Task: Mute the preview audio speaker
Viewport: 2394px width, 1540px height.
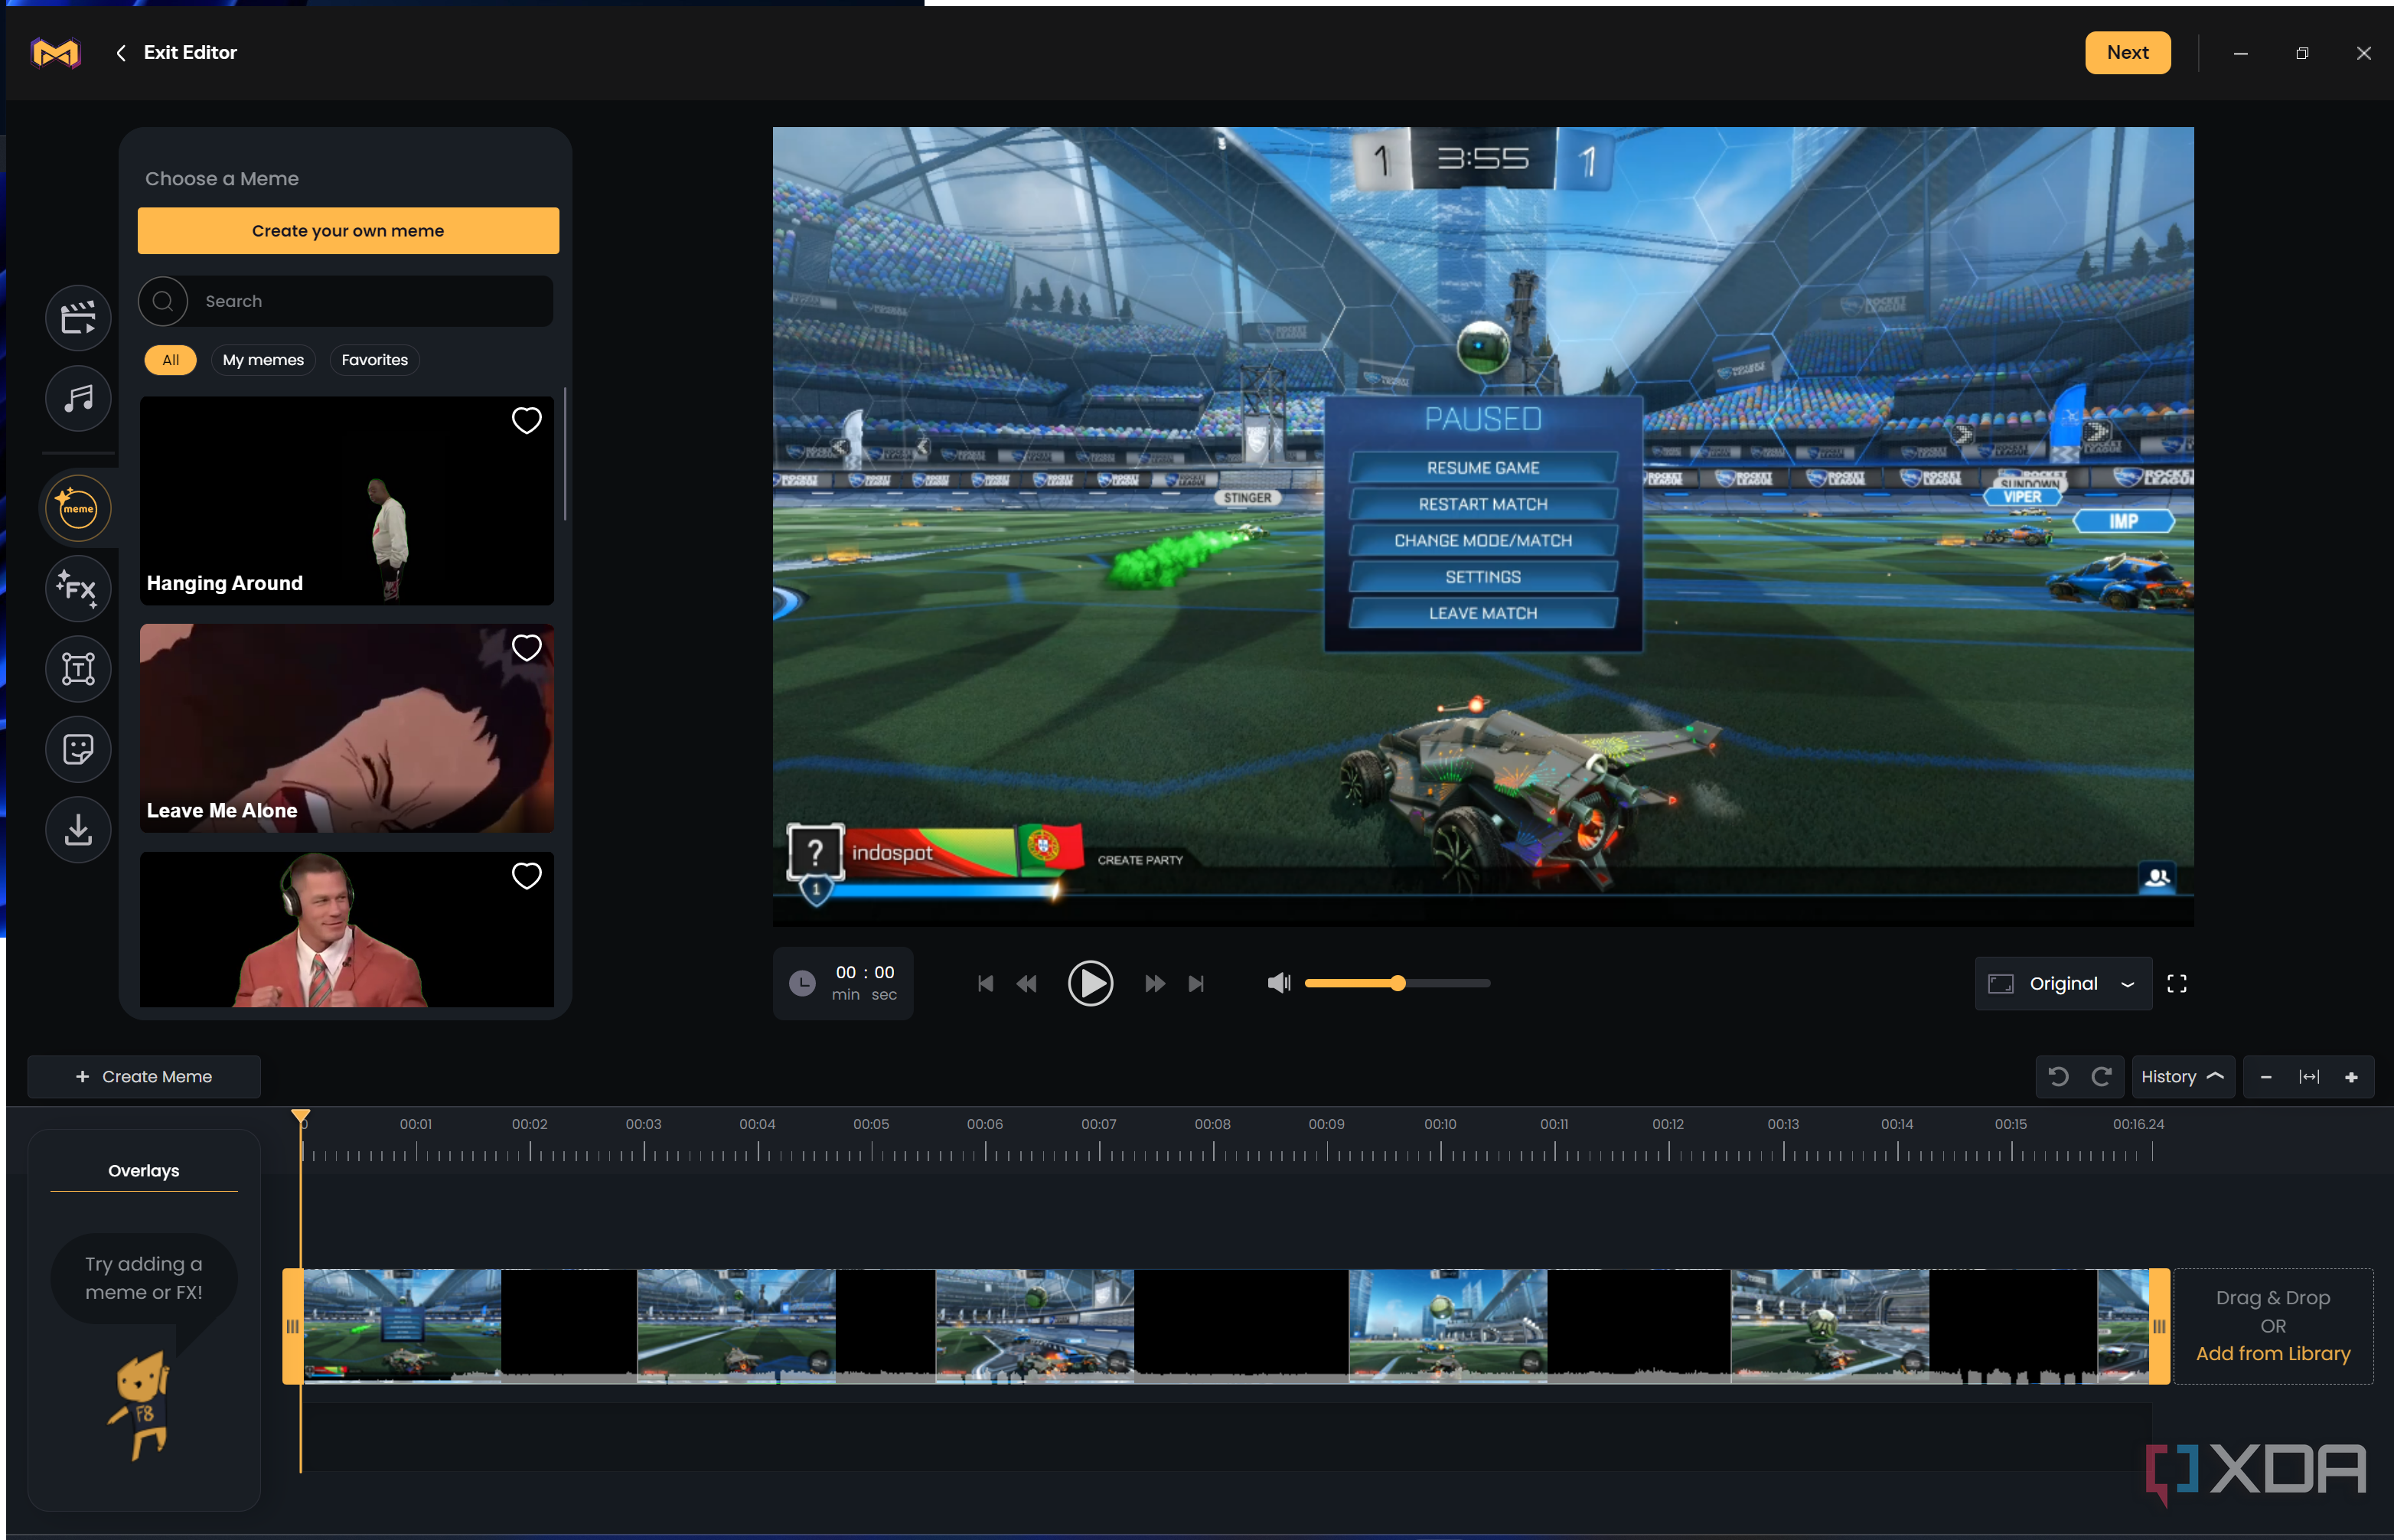Action: pos(1279,984)
